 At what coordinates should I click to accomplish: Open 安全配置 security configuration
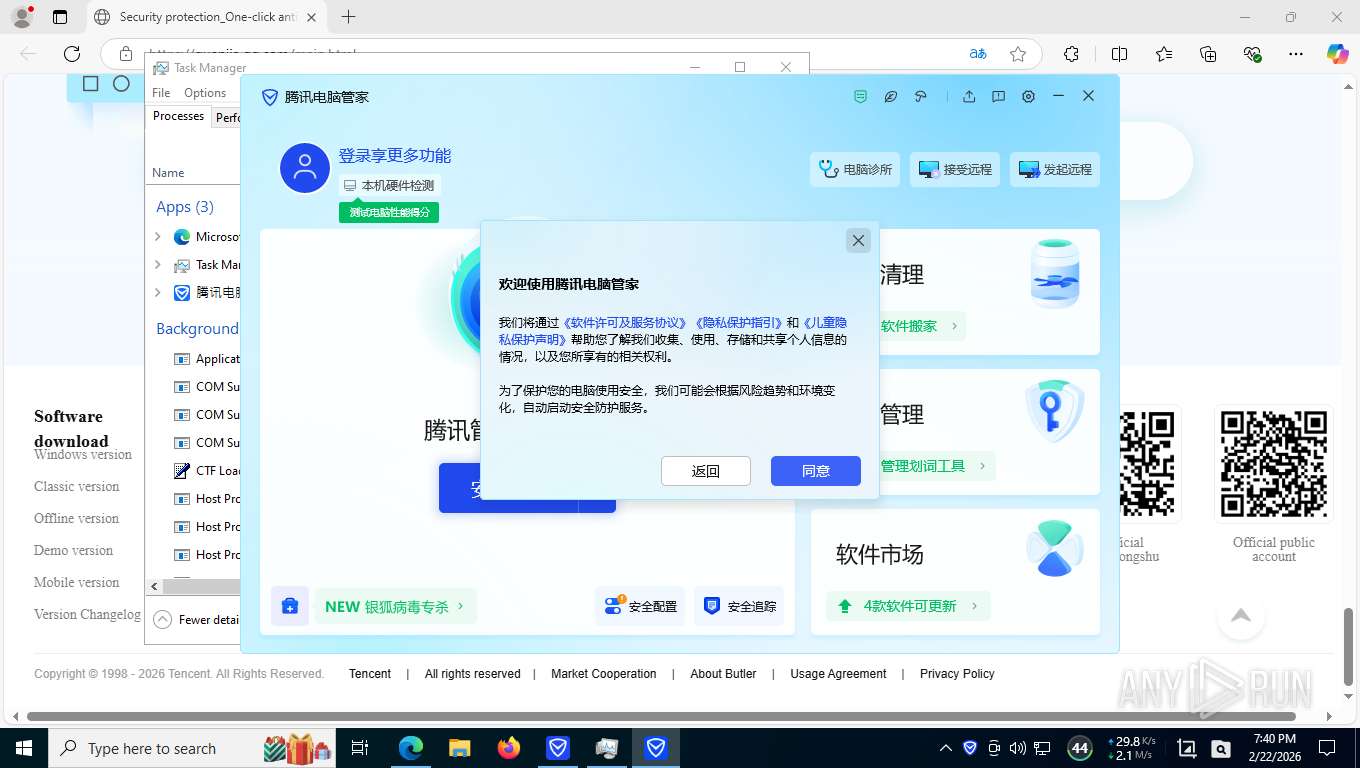coord(640,606)
